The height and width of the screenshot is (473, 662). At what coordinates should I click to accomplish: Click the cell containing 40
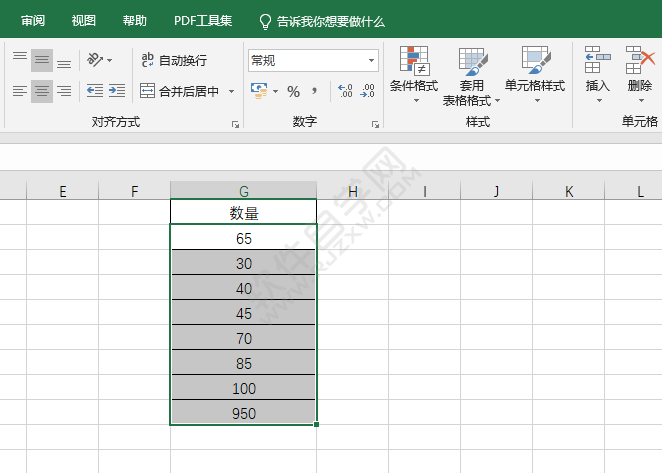coord(244,288)
